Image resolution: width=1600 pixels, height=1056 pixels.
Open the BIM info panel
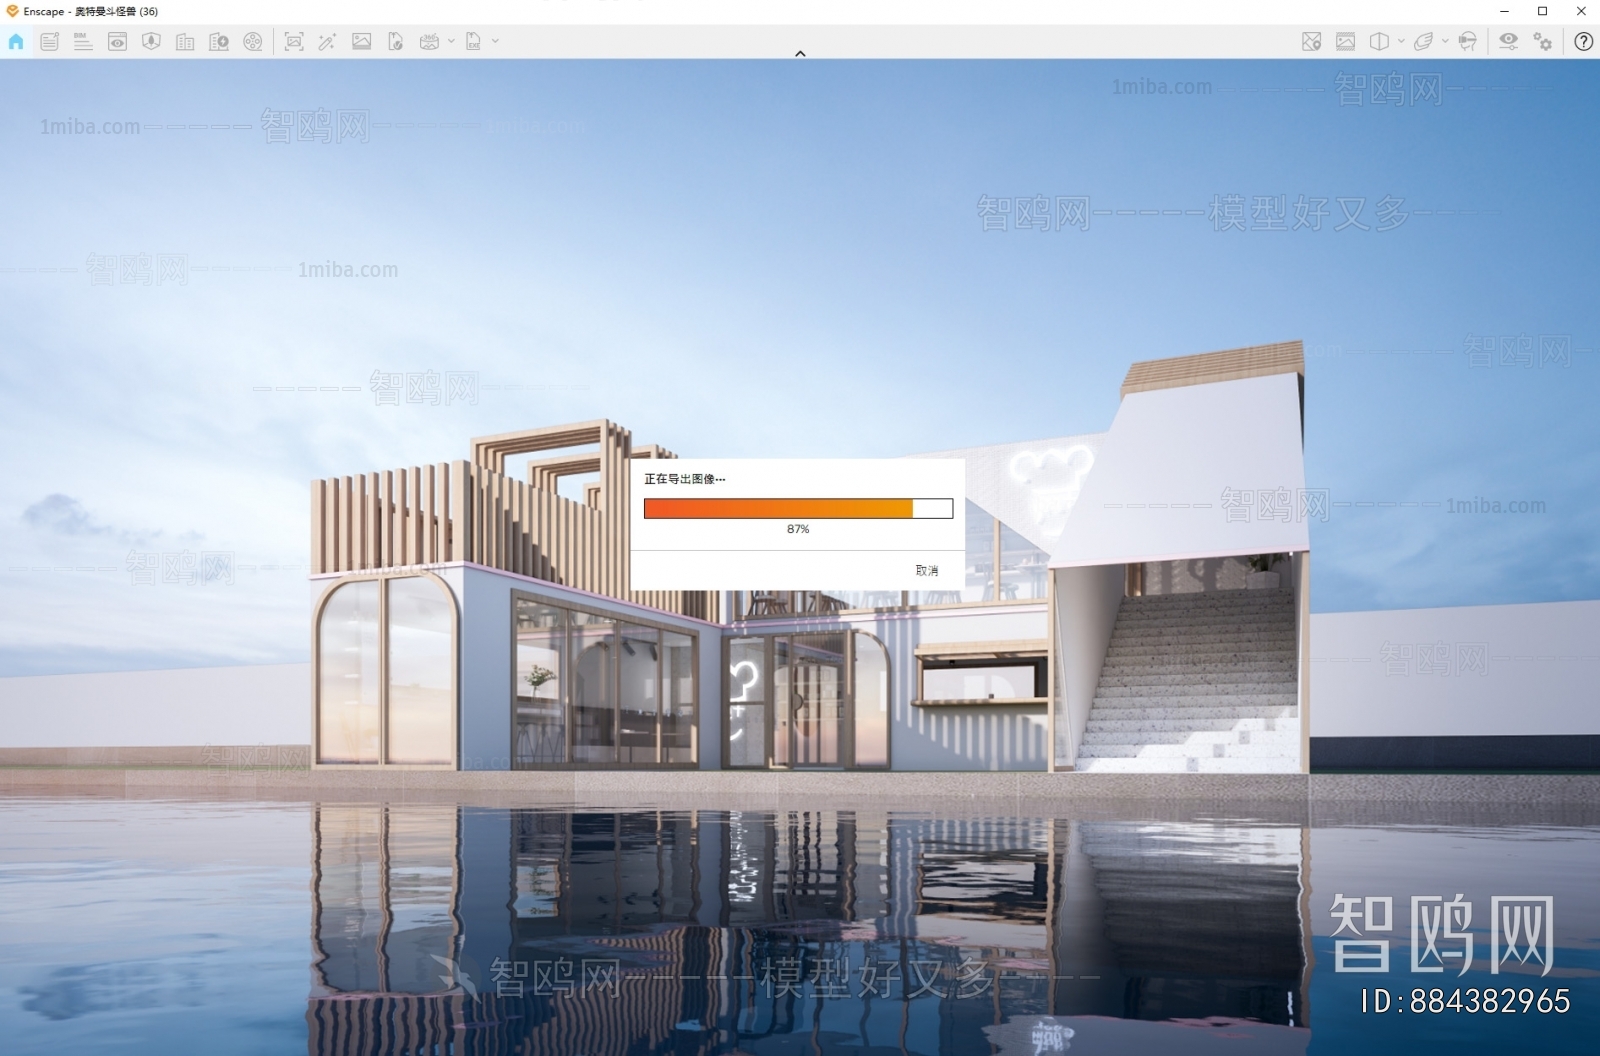pyautogui.click(x=83, y=41)
